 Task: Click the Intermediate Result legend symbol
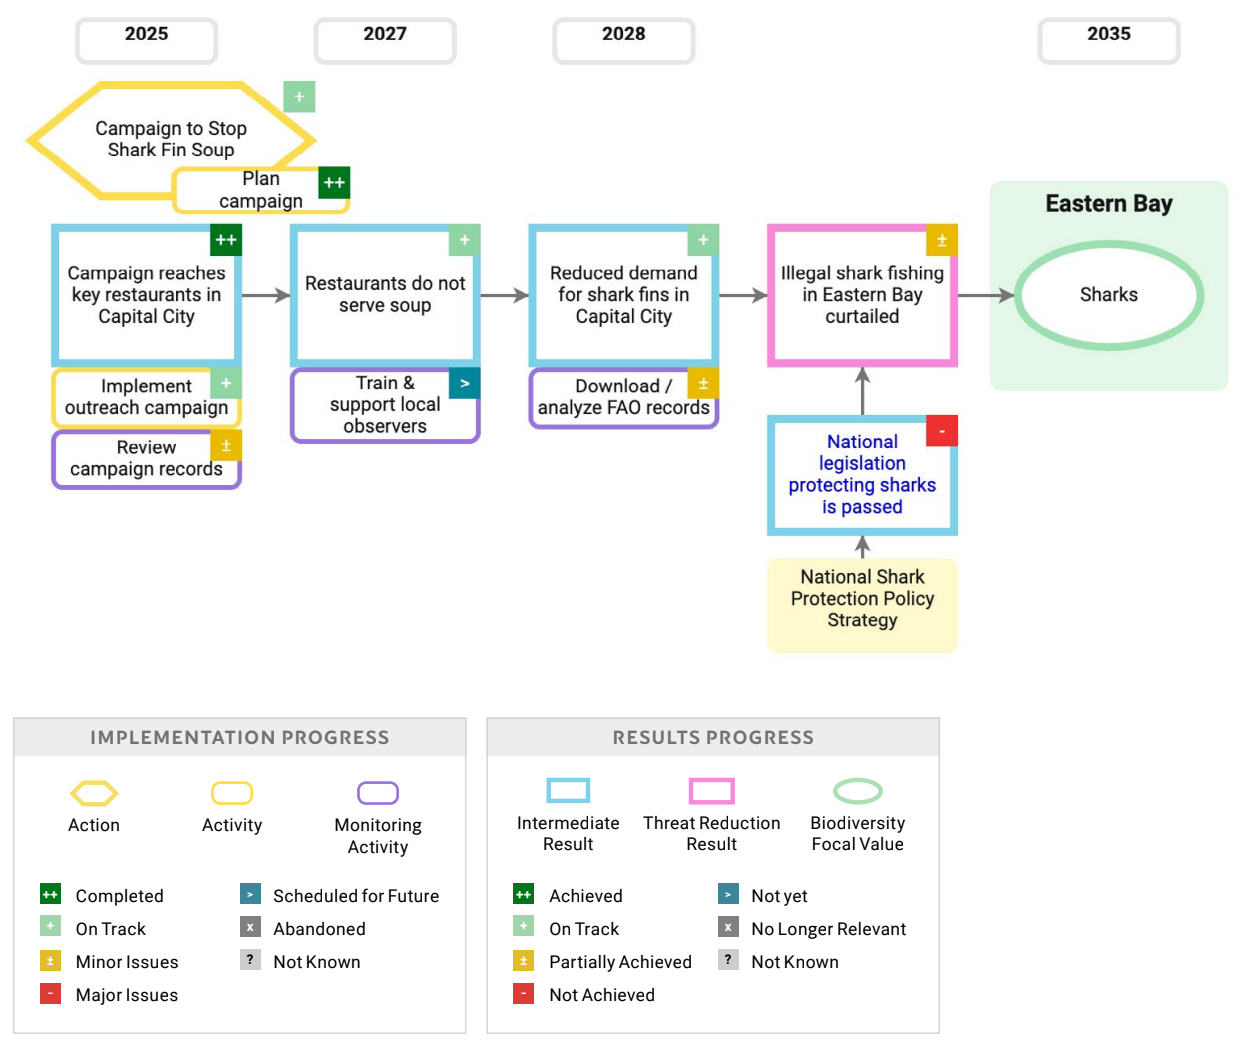pyautogui.click(x=568, y=791)
